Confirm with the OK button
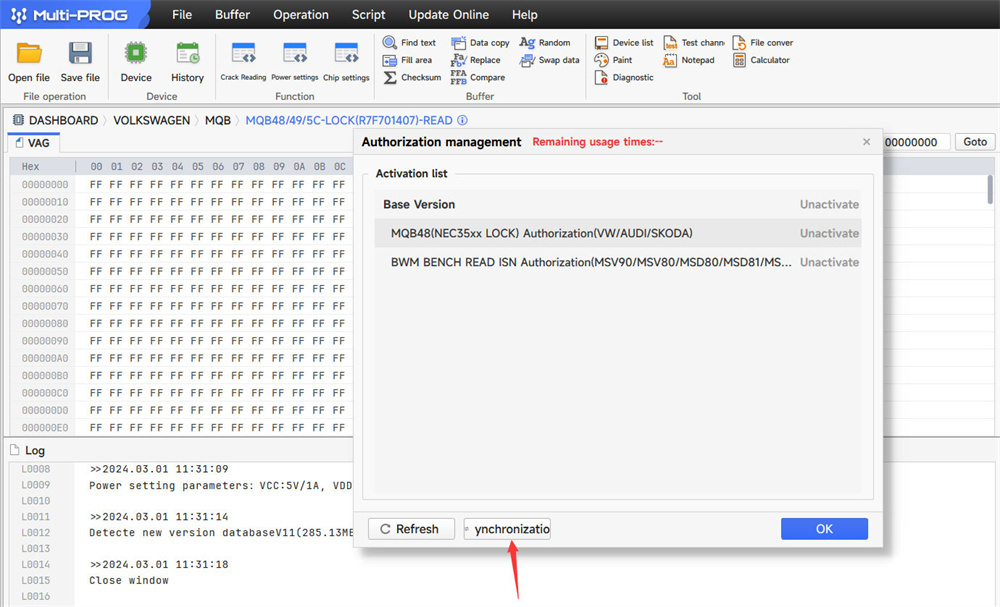Viewport: 1000px width, 607px height. click(x=824, y=529)
